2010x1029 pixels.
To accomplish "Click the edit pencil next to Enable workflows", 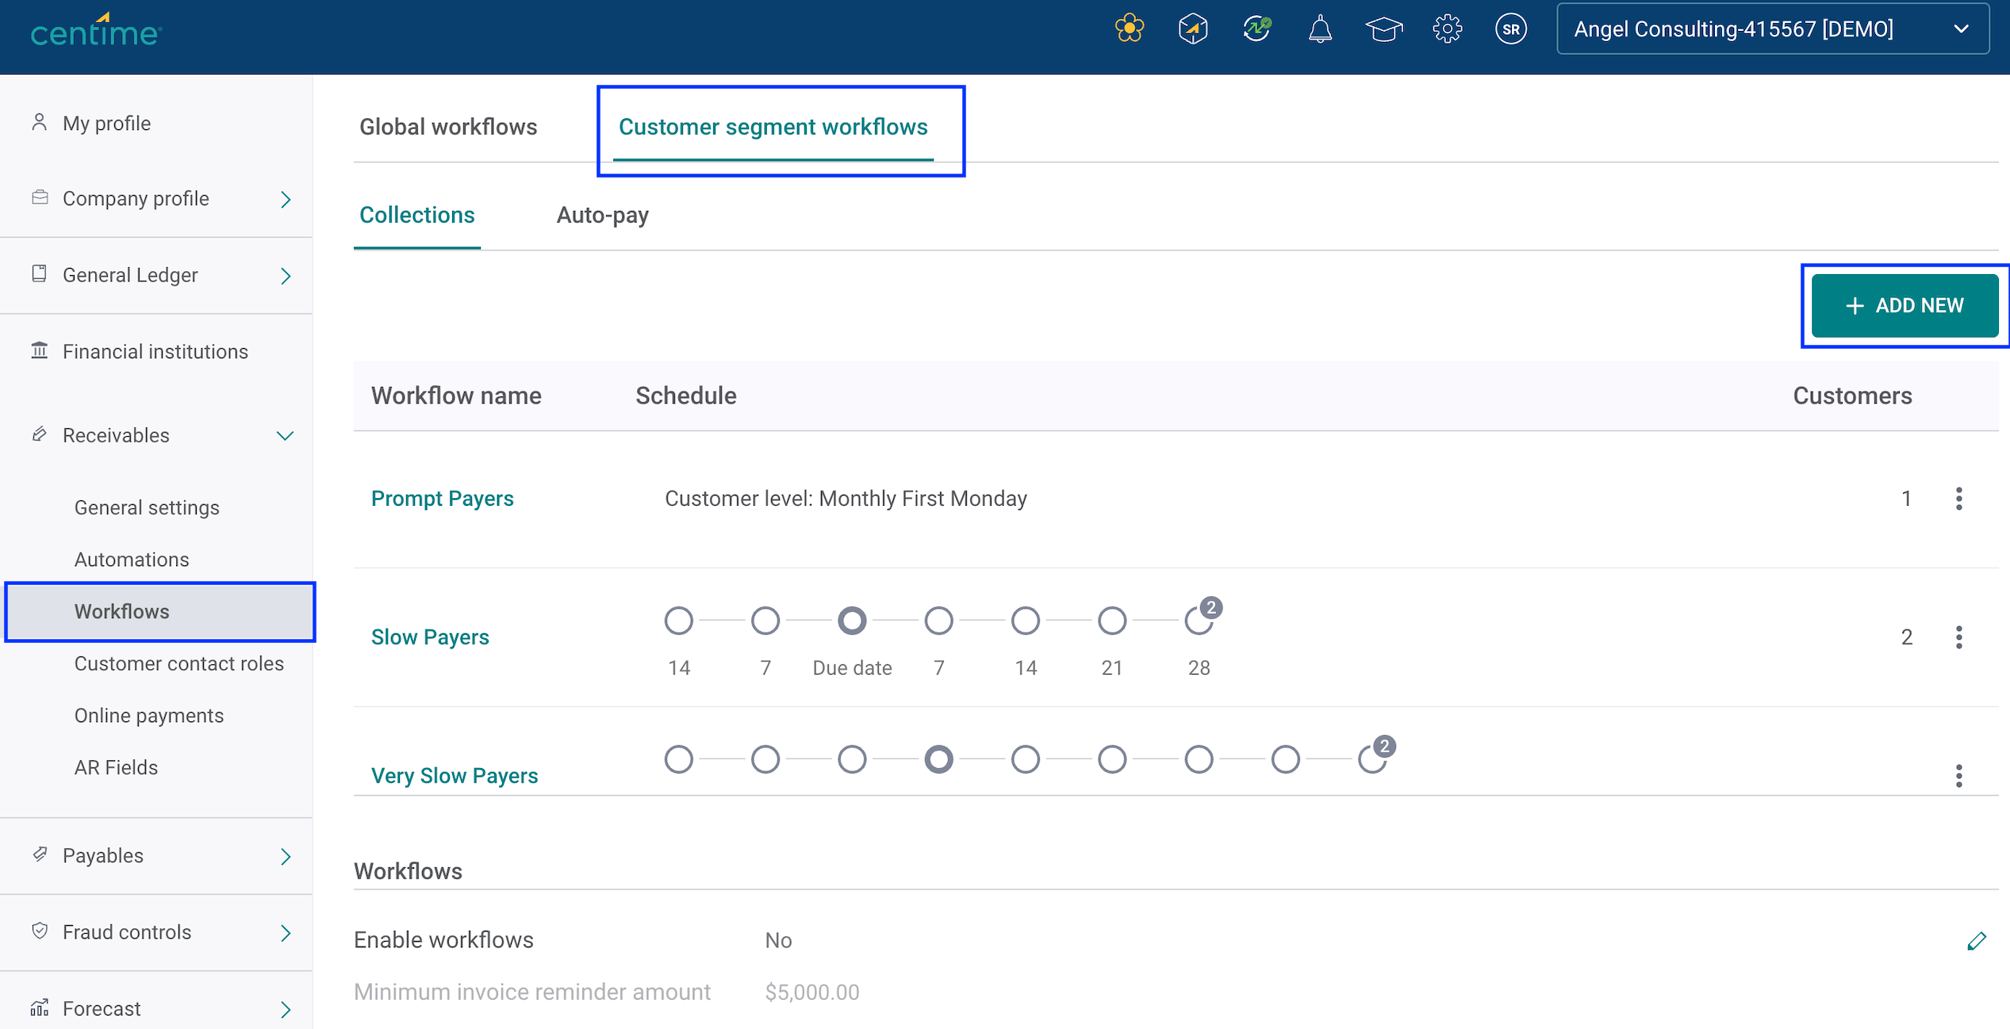I will coord(1977,940).
